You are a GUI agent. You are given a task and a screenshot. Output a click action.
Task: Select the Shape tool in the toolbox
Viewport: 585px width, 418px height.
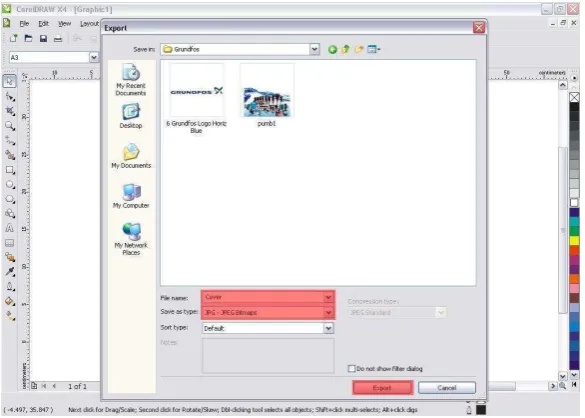tap(10, 97)
